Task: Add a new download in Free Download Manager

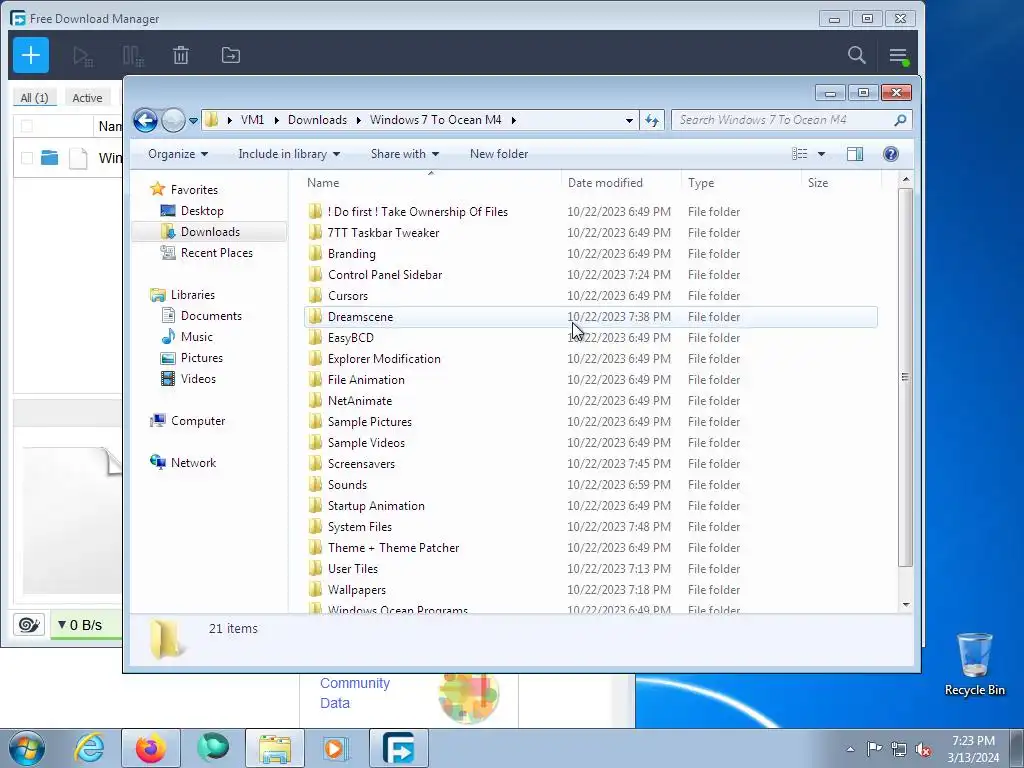Action: (31, 56)
